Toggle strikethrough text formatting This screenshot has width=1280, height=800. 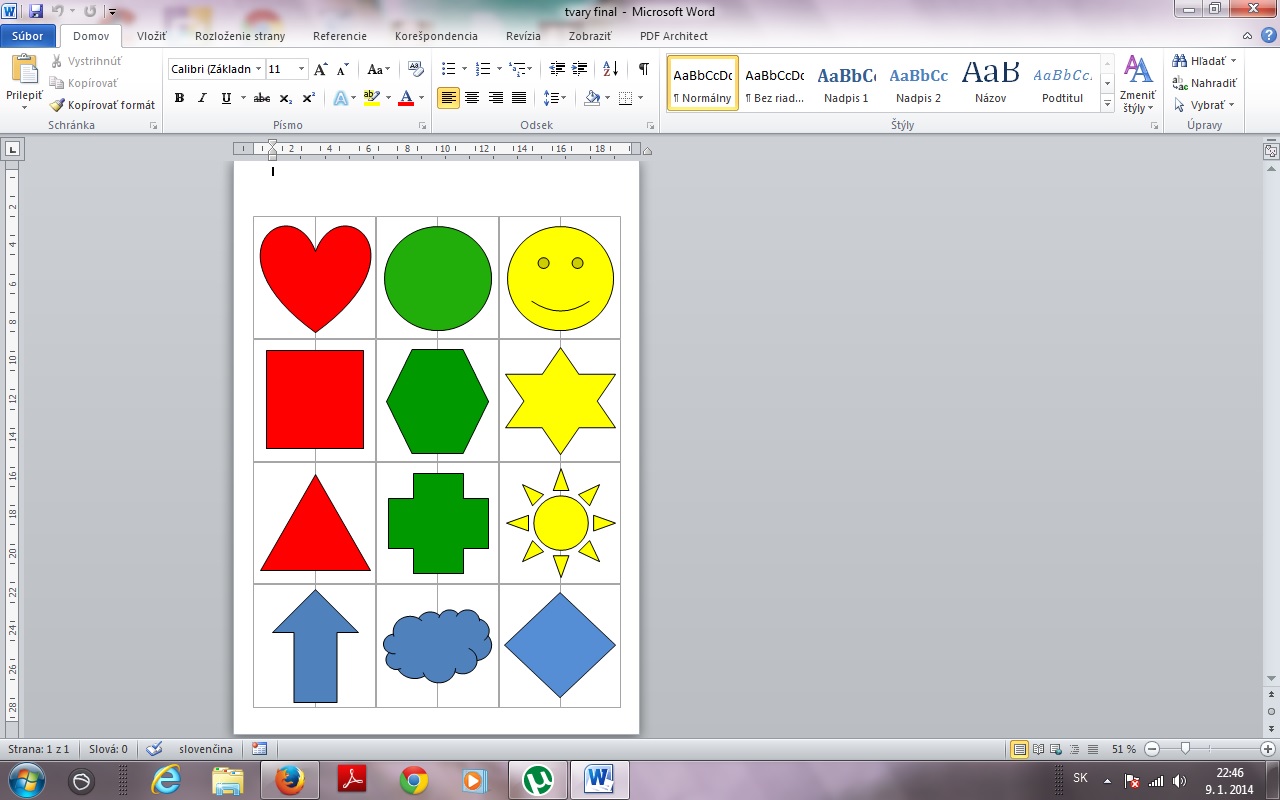coord(262,98)
